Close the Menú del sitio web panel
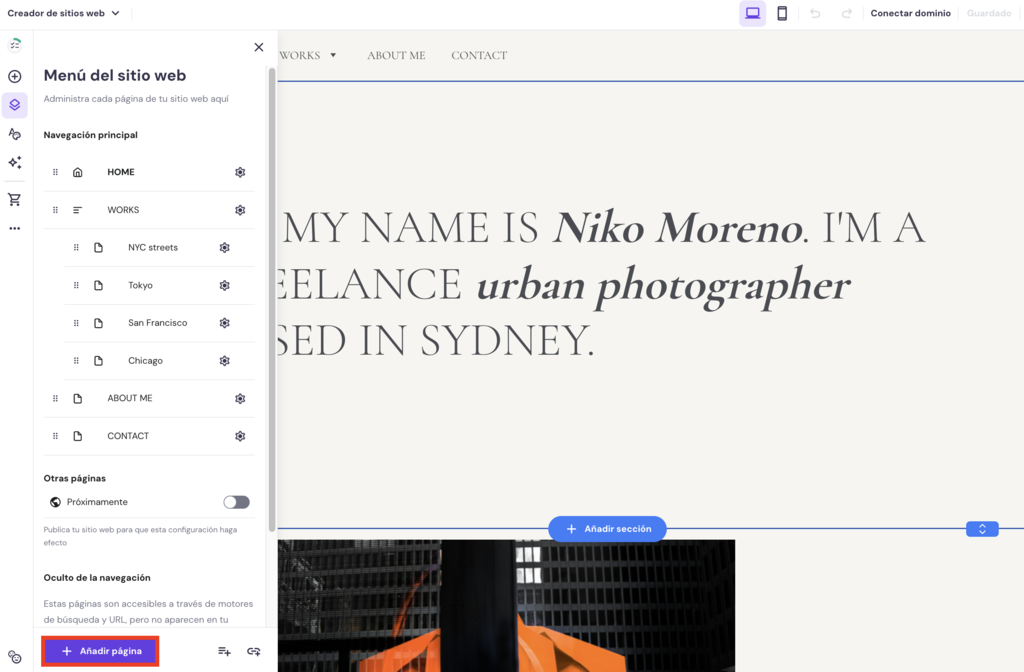This screenshot has width=1024, height=672. click(259, 47)
